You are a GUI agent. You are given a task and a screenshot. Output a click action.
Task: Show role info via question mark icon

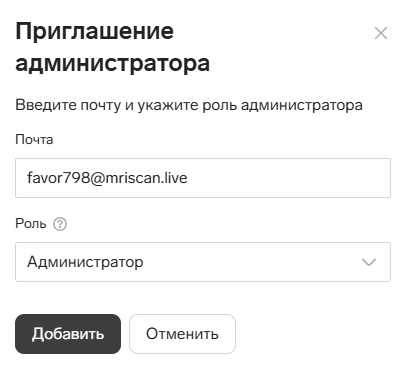60,224
